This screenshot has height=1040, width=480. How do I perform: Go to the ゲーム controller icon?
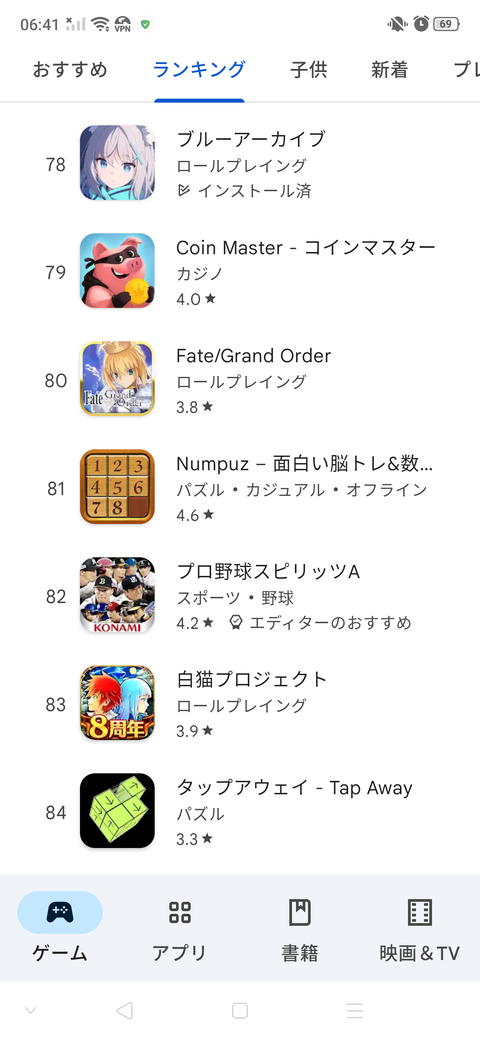60,913
